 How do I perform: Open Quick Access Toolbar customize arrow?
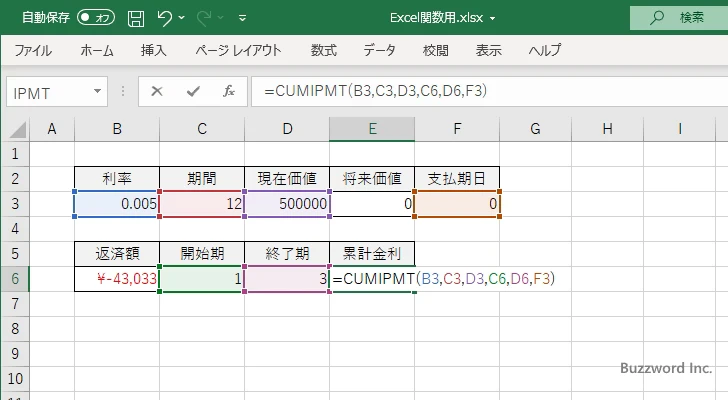coord(242,19)
